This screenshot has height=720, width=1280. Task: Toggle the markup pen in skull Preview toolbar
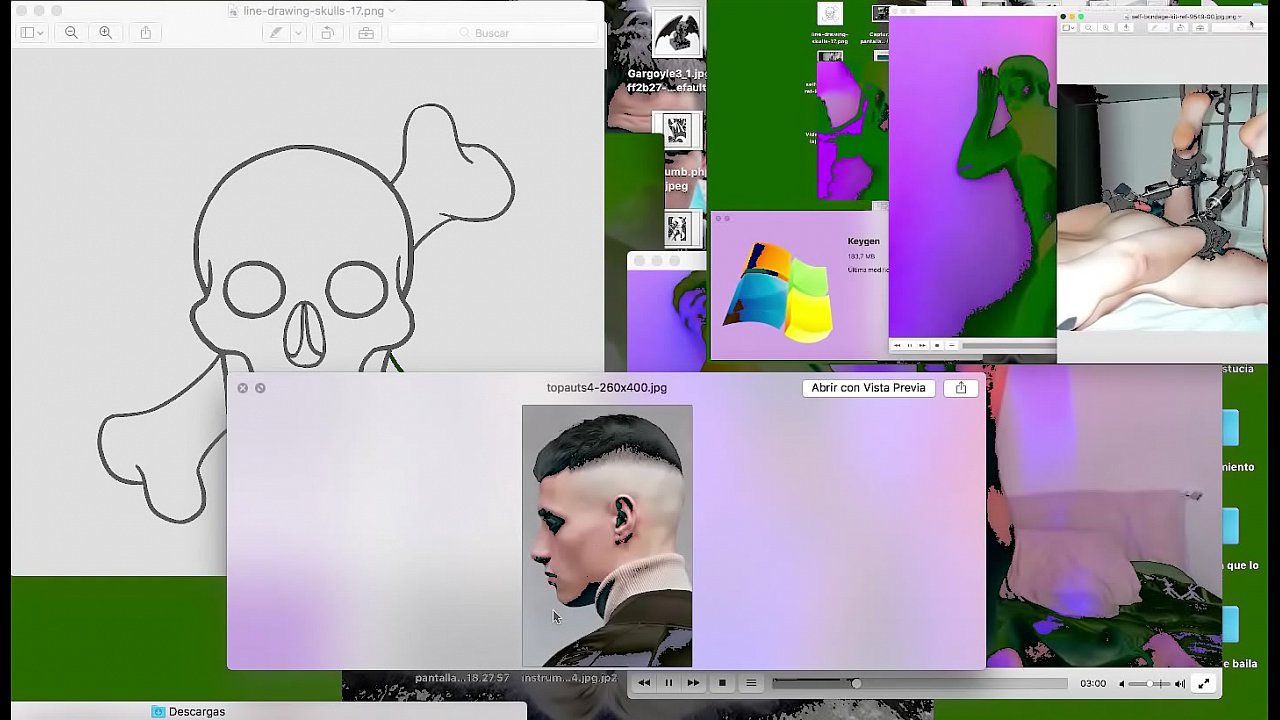pos(276,33)
